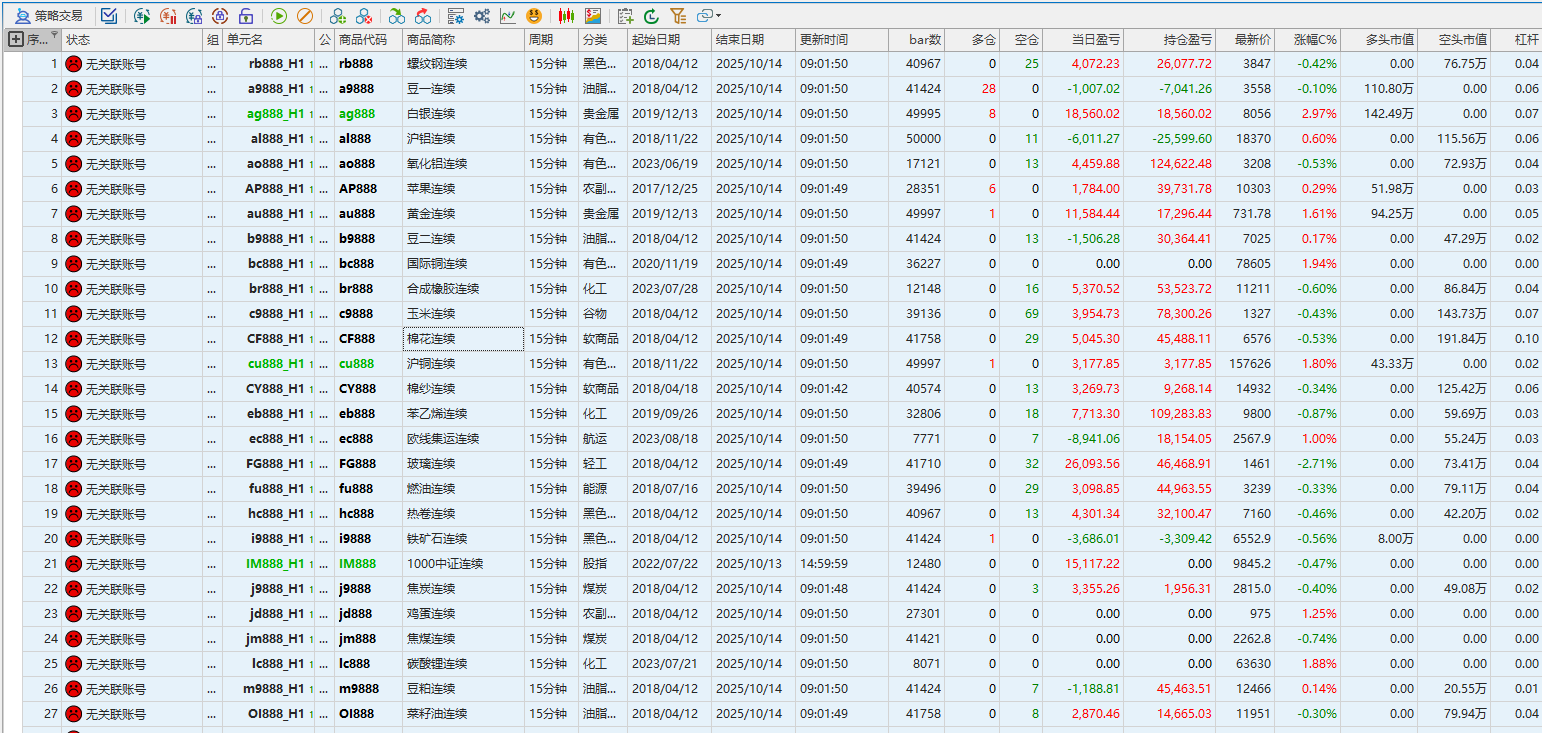
Task: Click the orange lock icon in toolbar
Action: (245, 16)
